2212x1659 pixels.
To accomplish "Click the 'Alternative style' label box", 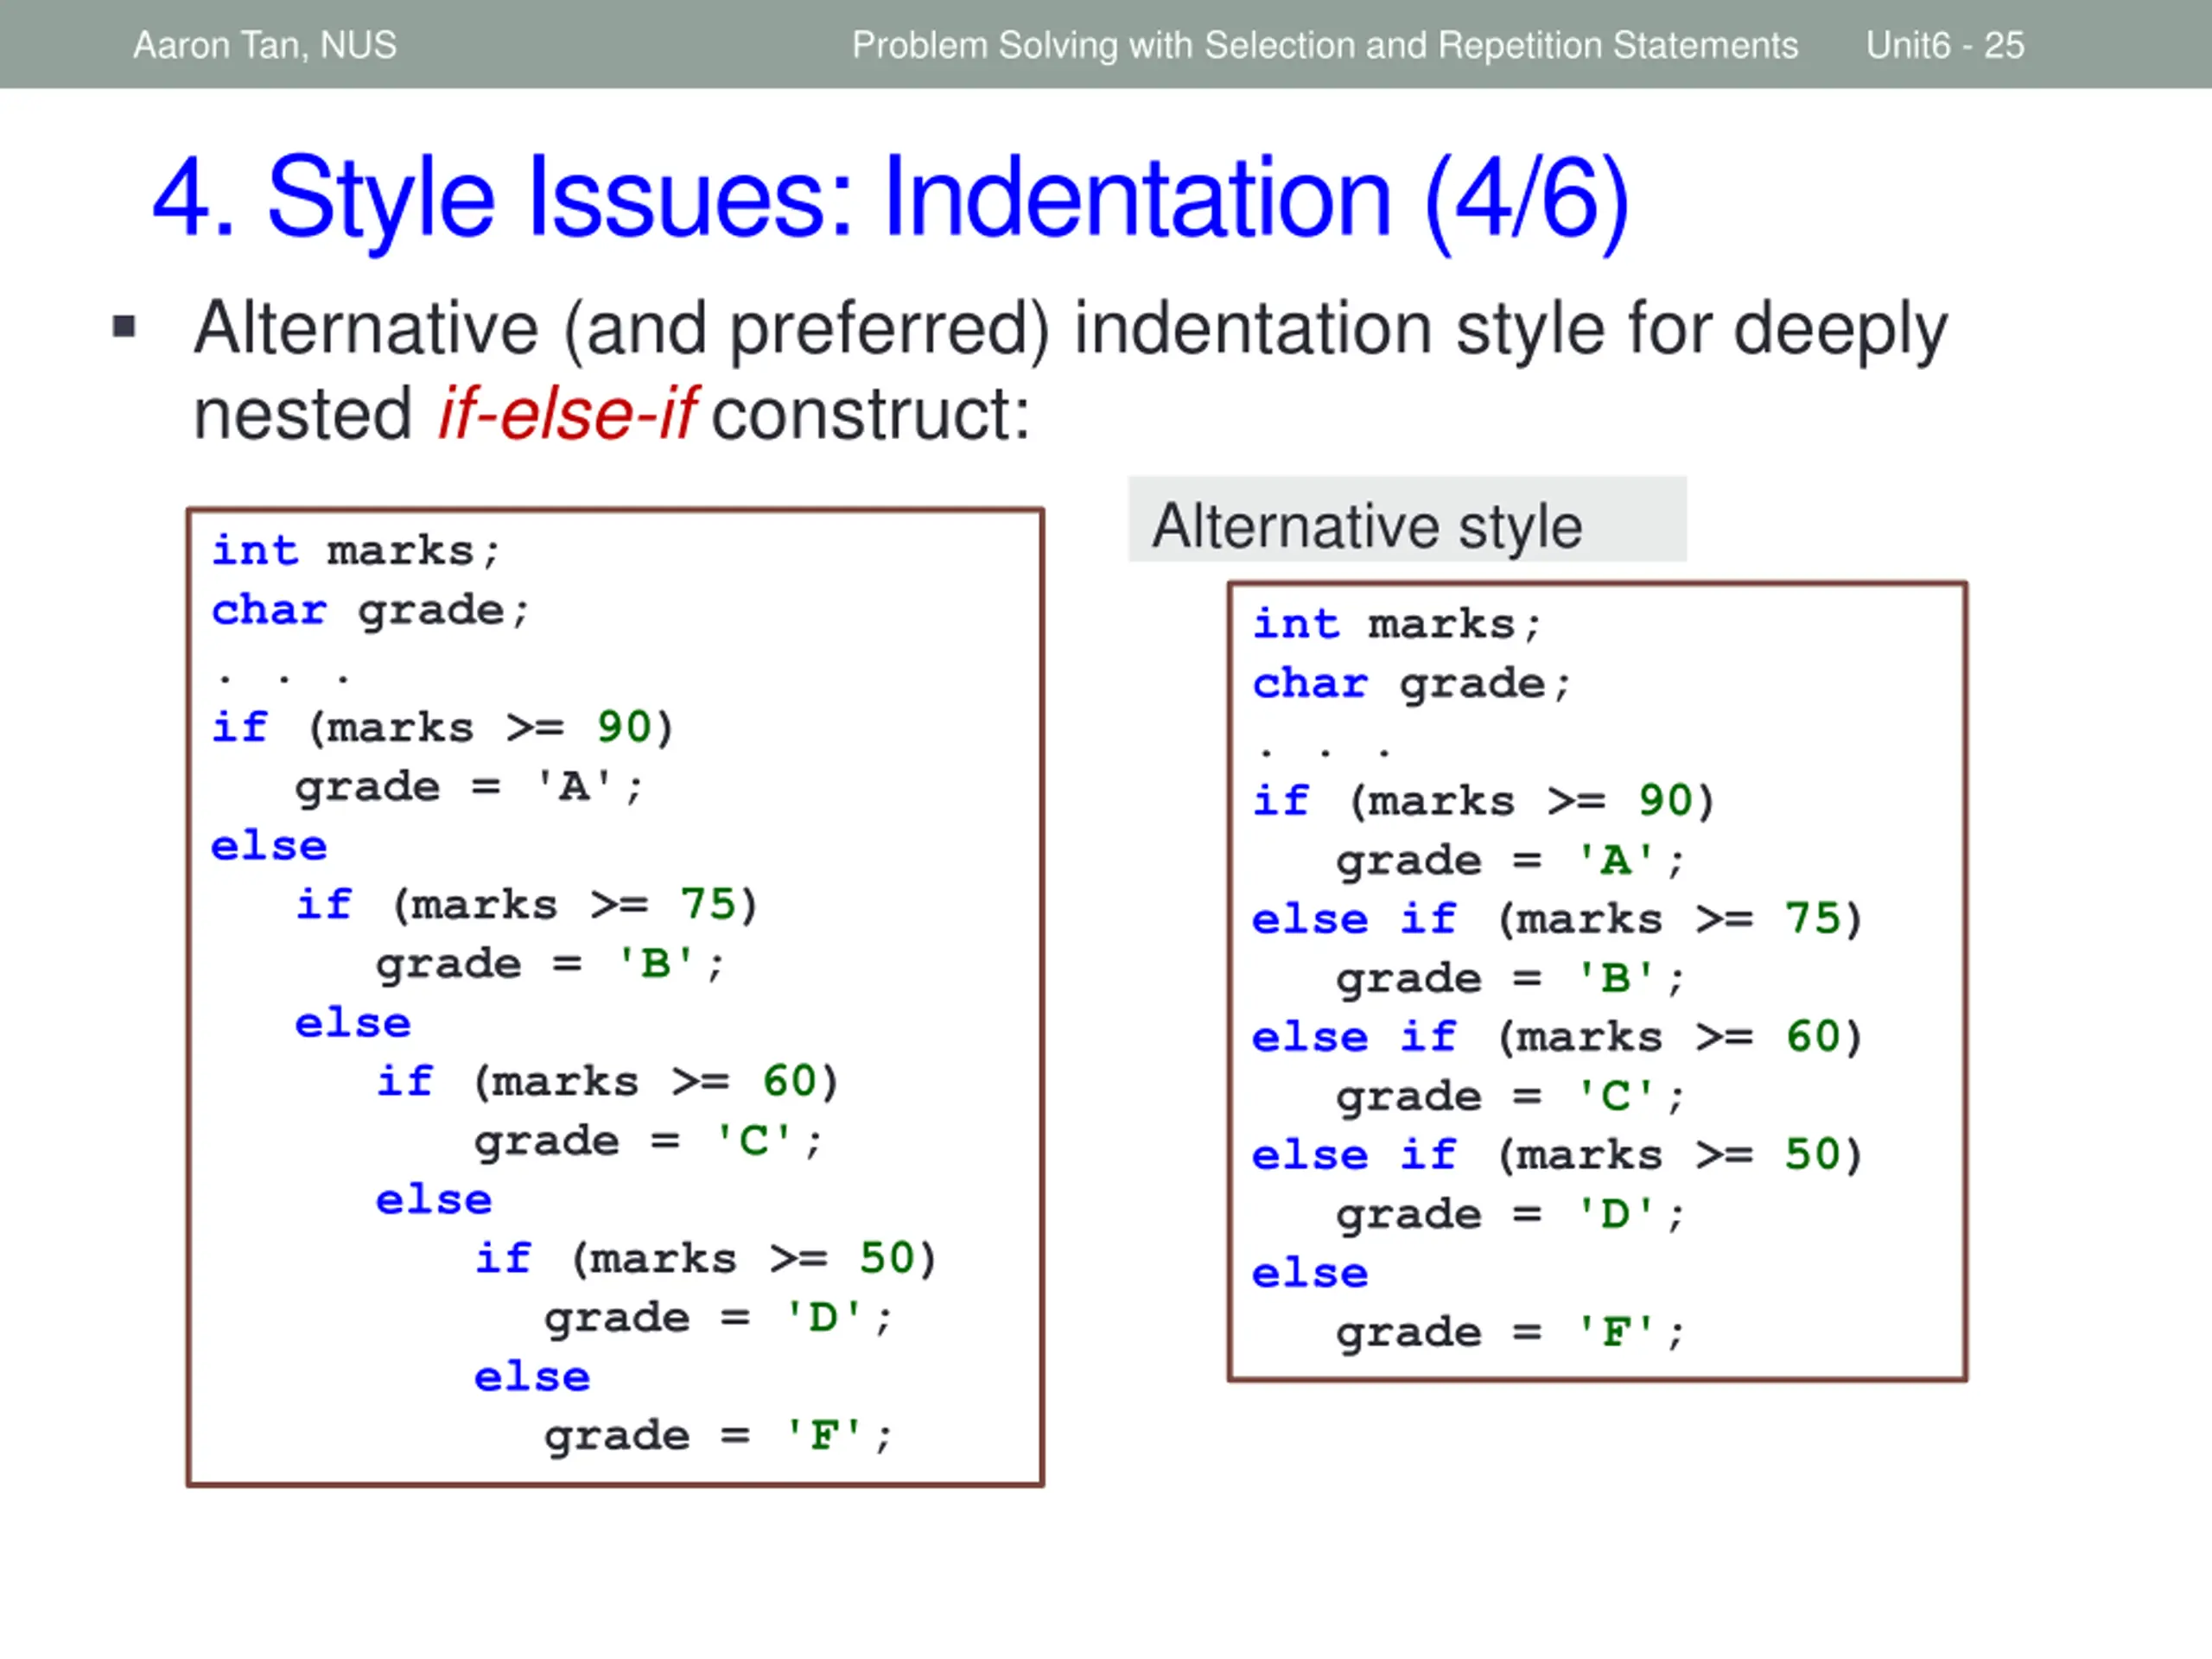I will (1407, 520).
